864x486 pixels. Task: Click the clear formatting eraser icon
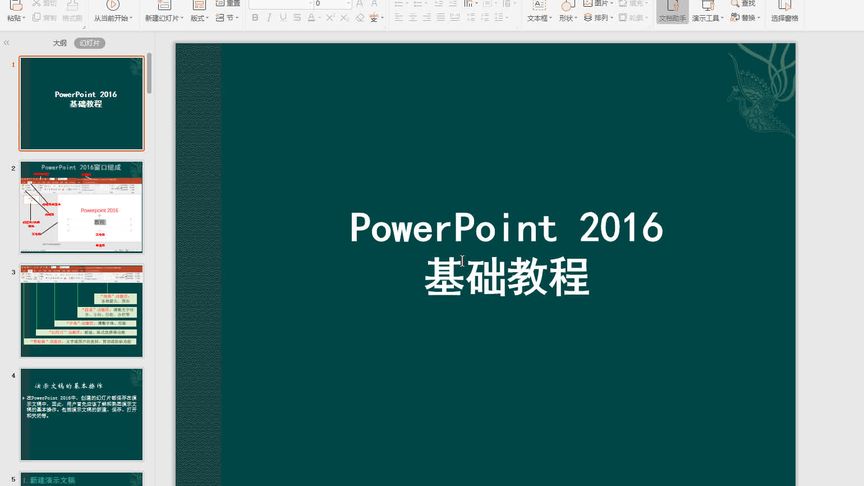(x=359, y=18)
